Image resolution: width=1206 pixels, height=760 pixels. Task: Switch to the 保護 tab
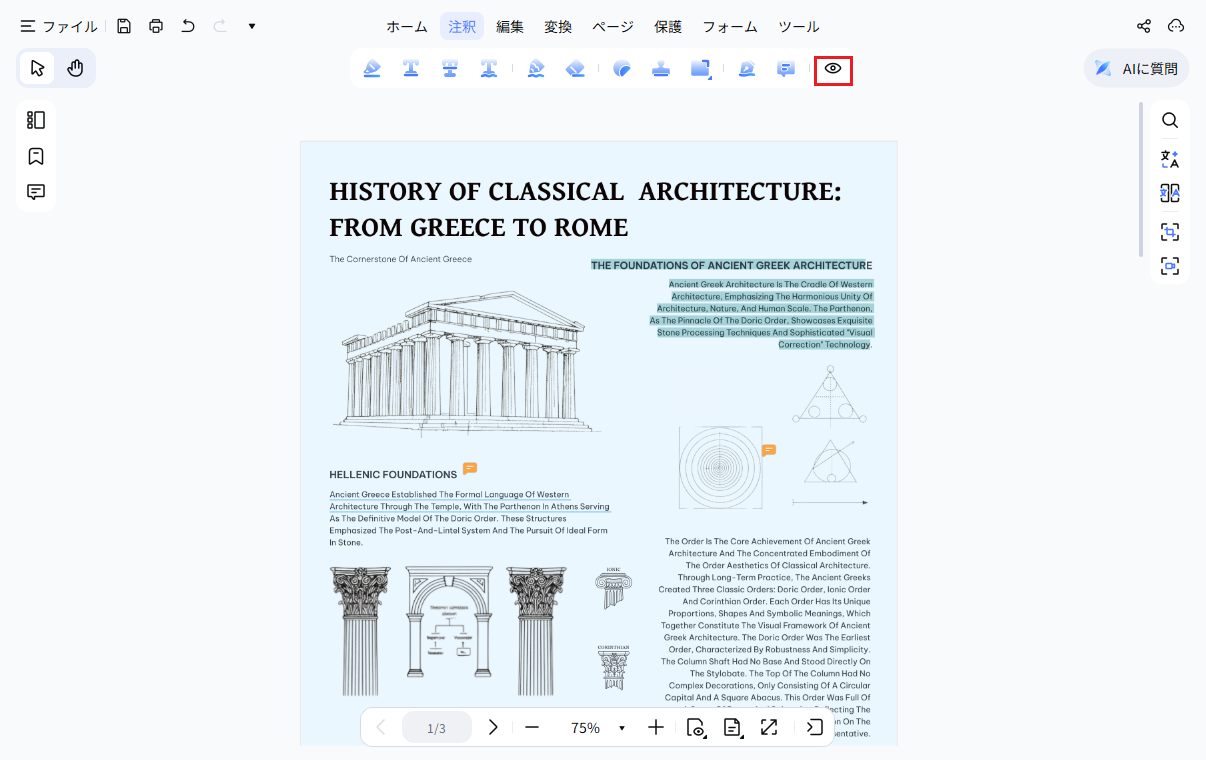(x=668, y=27)
